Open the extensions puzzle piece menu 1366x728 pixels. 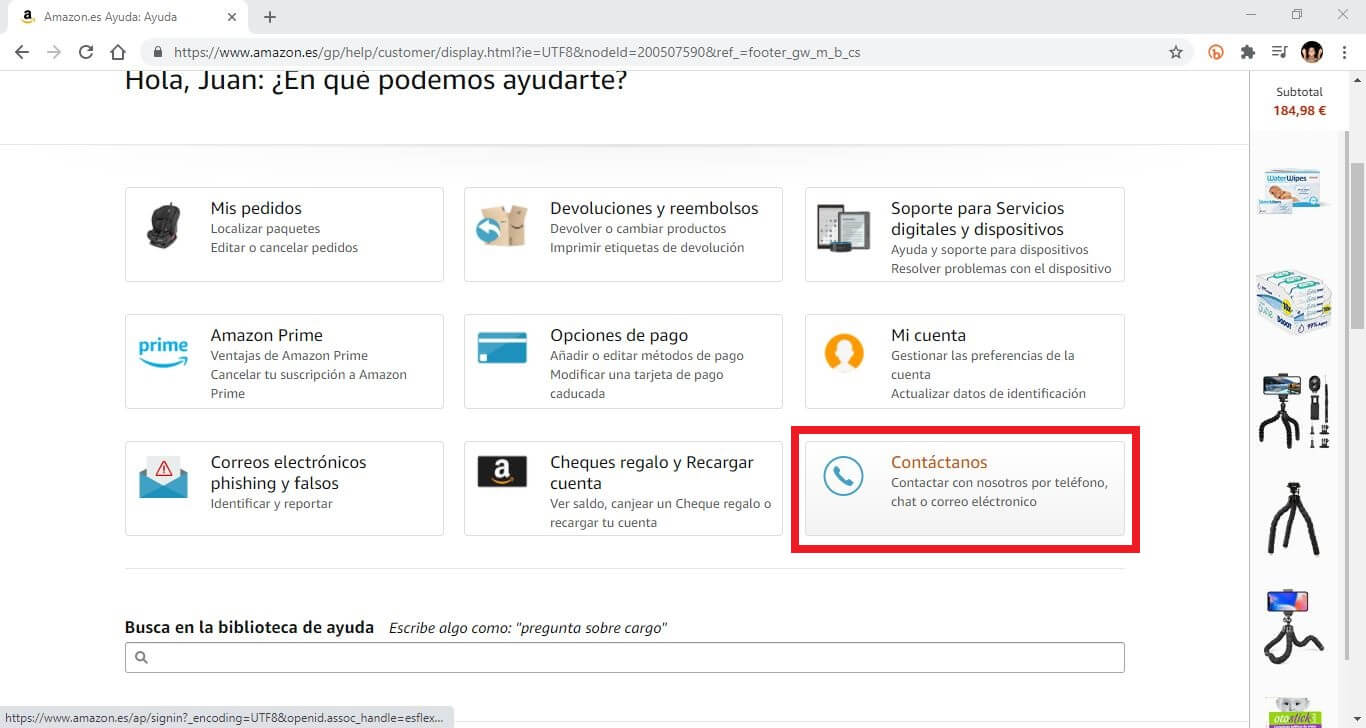pyautogui.click(x=1247, y=52)
